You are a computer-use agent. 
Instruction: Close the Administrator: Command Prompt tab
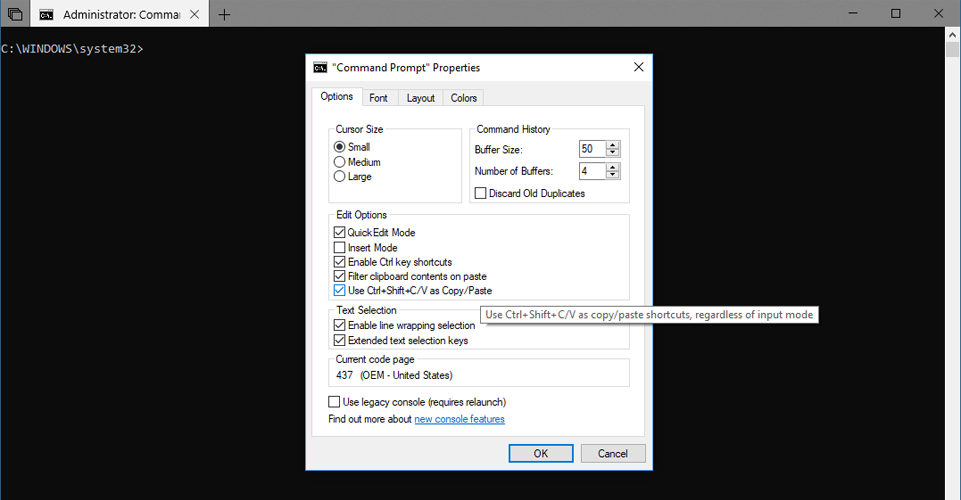[x=194, y=14]
